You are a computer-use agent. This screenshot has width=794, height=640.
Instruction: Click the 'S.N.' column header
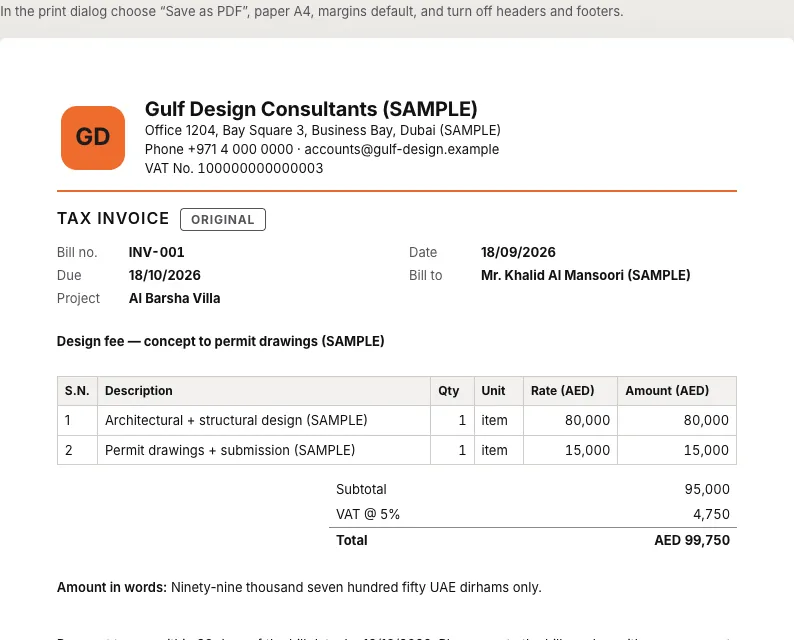coord(77,391)
